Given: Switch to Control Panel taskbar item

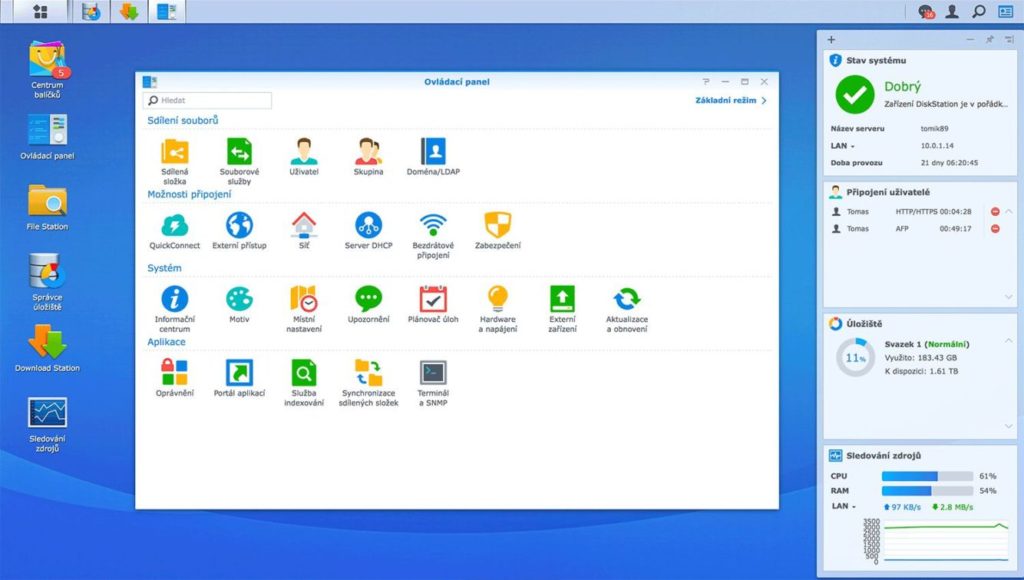Looking at the screenshot, I should [167, 11].
